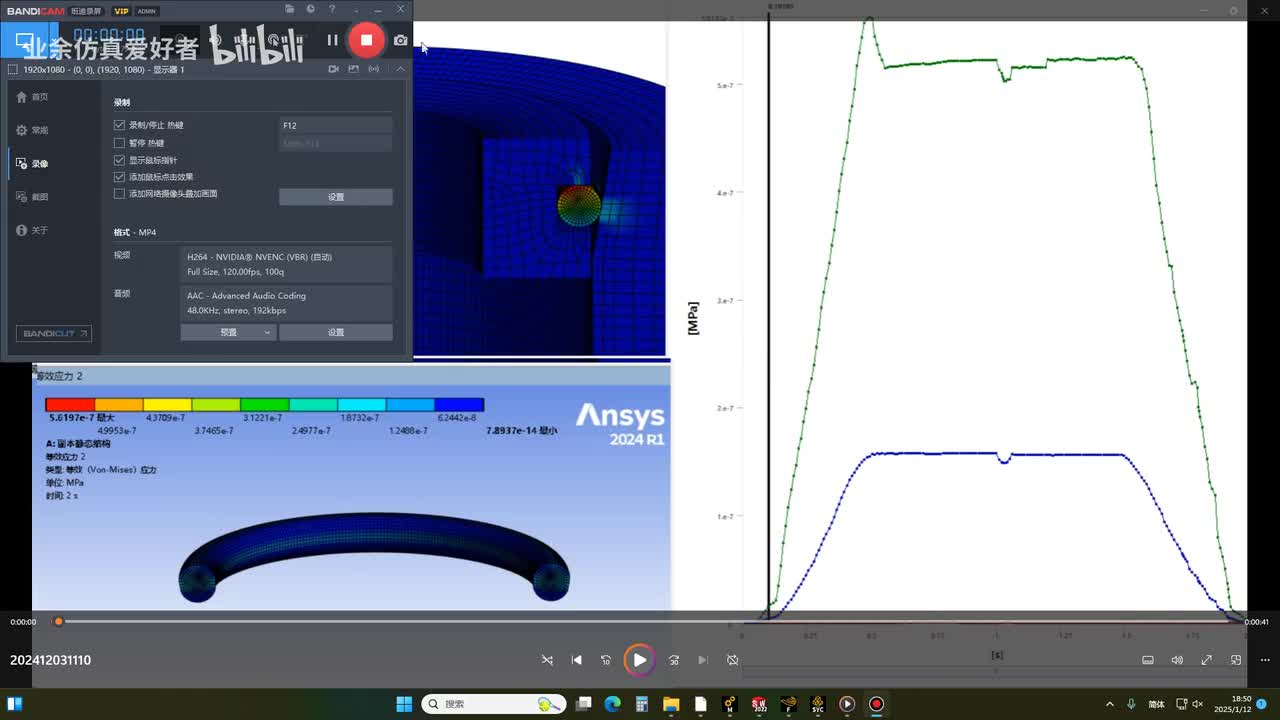The image size is (1280, 720).
Task: Open network and volume quick settings
Action: (1190, 704)
